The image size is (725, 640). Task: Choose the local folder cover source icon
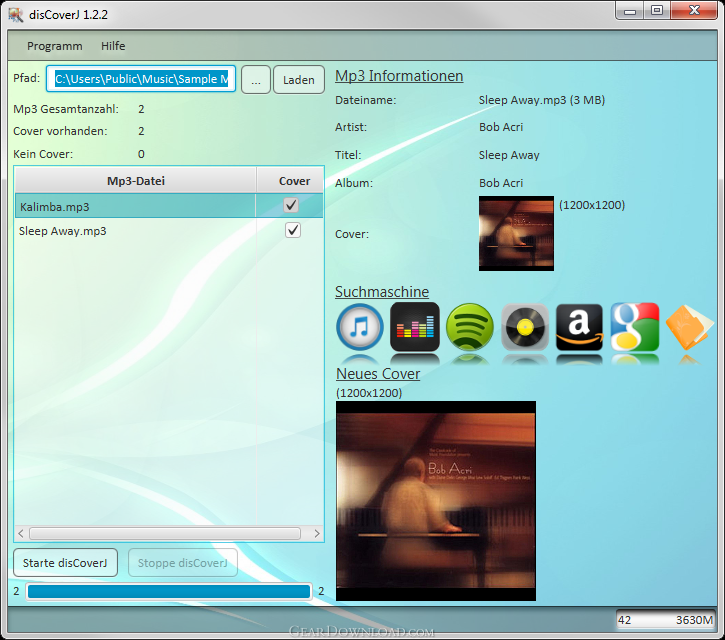pos(689,327)
